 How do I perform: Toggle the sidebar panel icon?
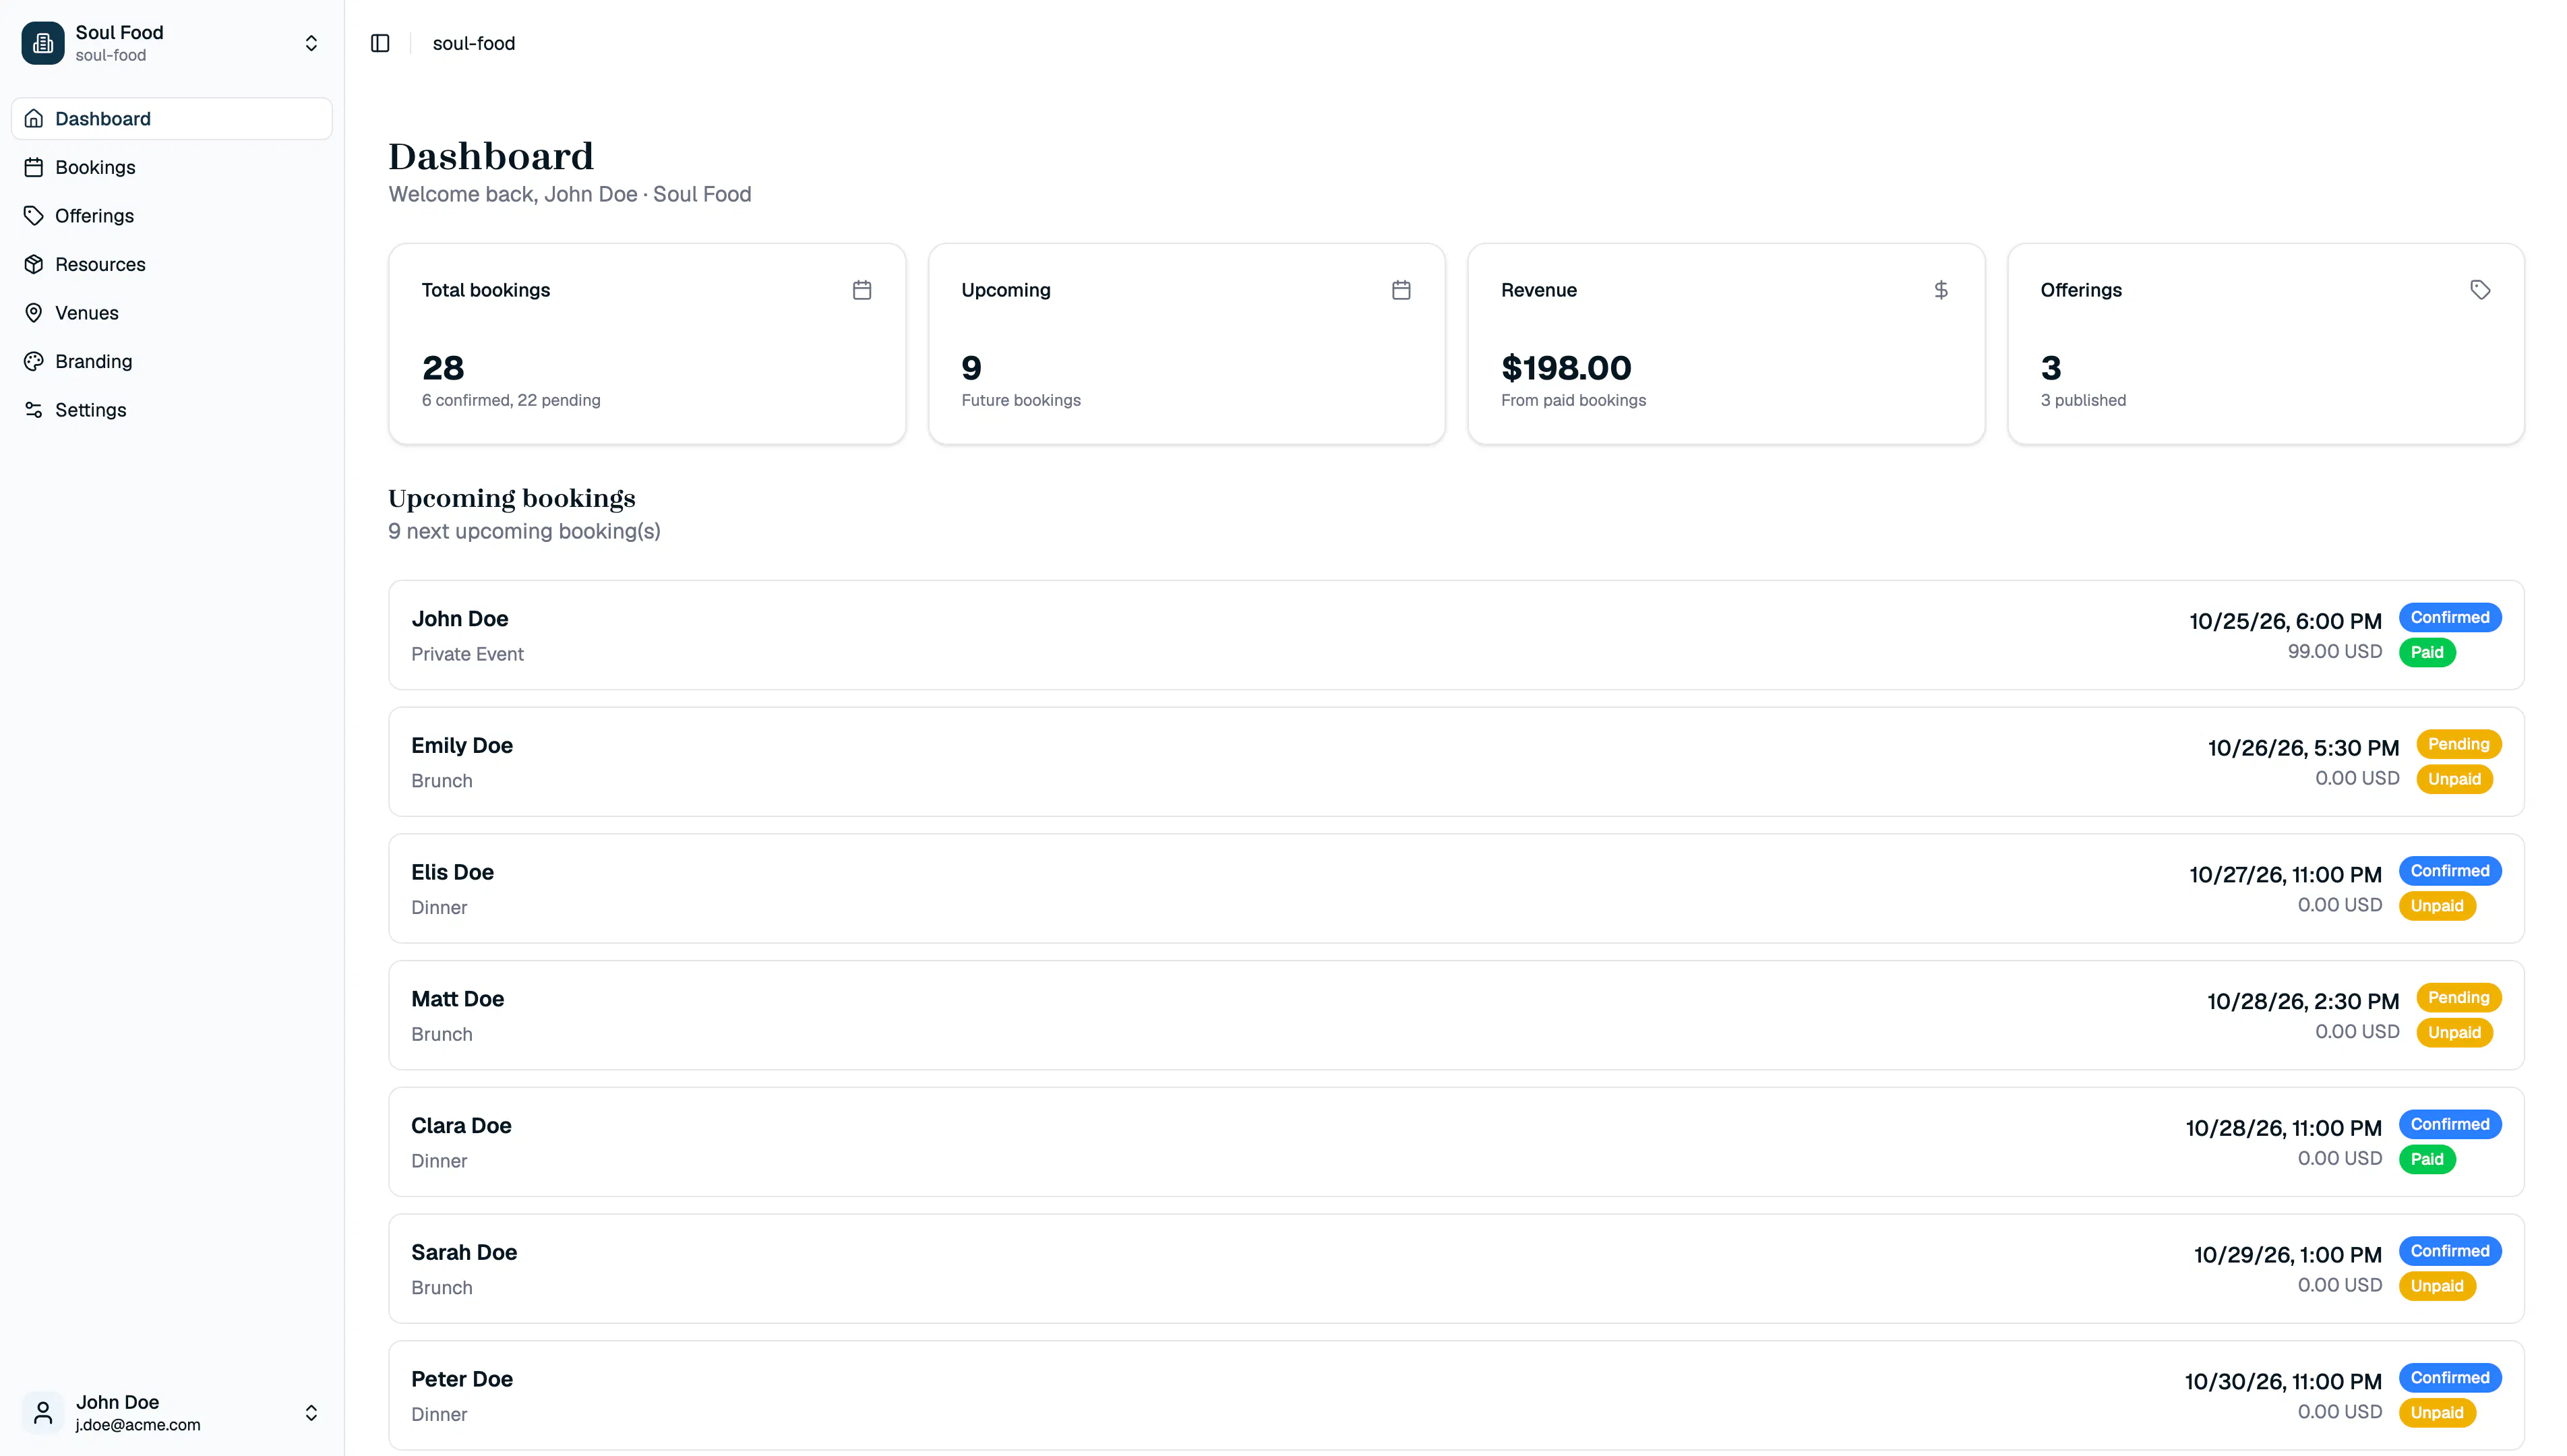(x=380, y=43)
